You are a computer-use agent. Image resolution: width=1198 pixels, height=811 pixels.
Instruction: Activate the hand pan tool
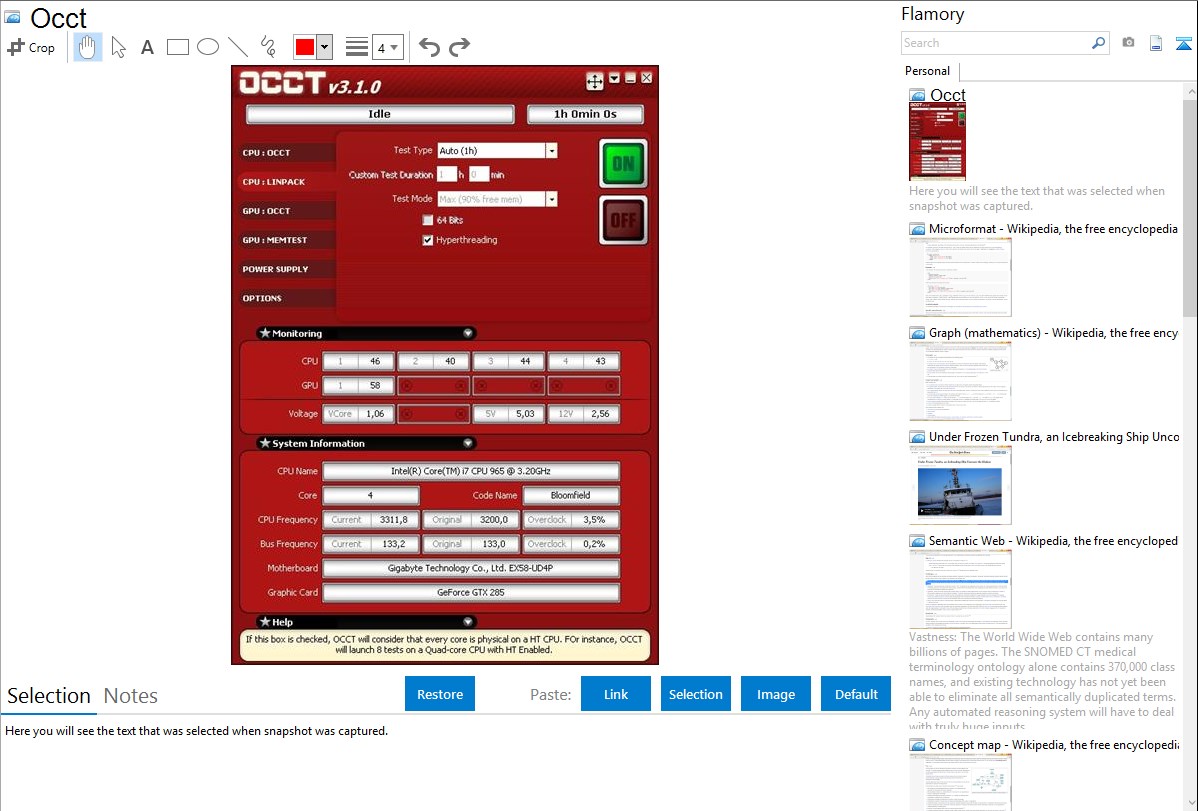click(88, 47)
